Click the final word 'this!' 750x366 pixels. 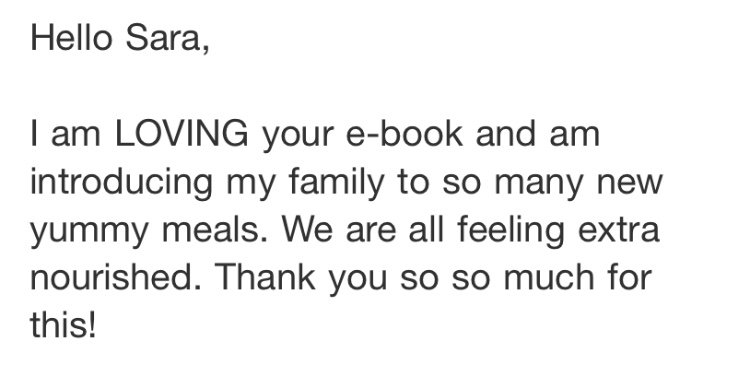click(63, 325)
